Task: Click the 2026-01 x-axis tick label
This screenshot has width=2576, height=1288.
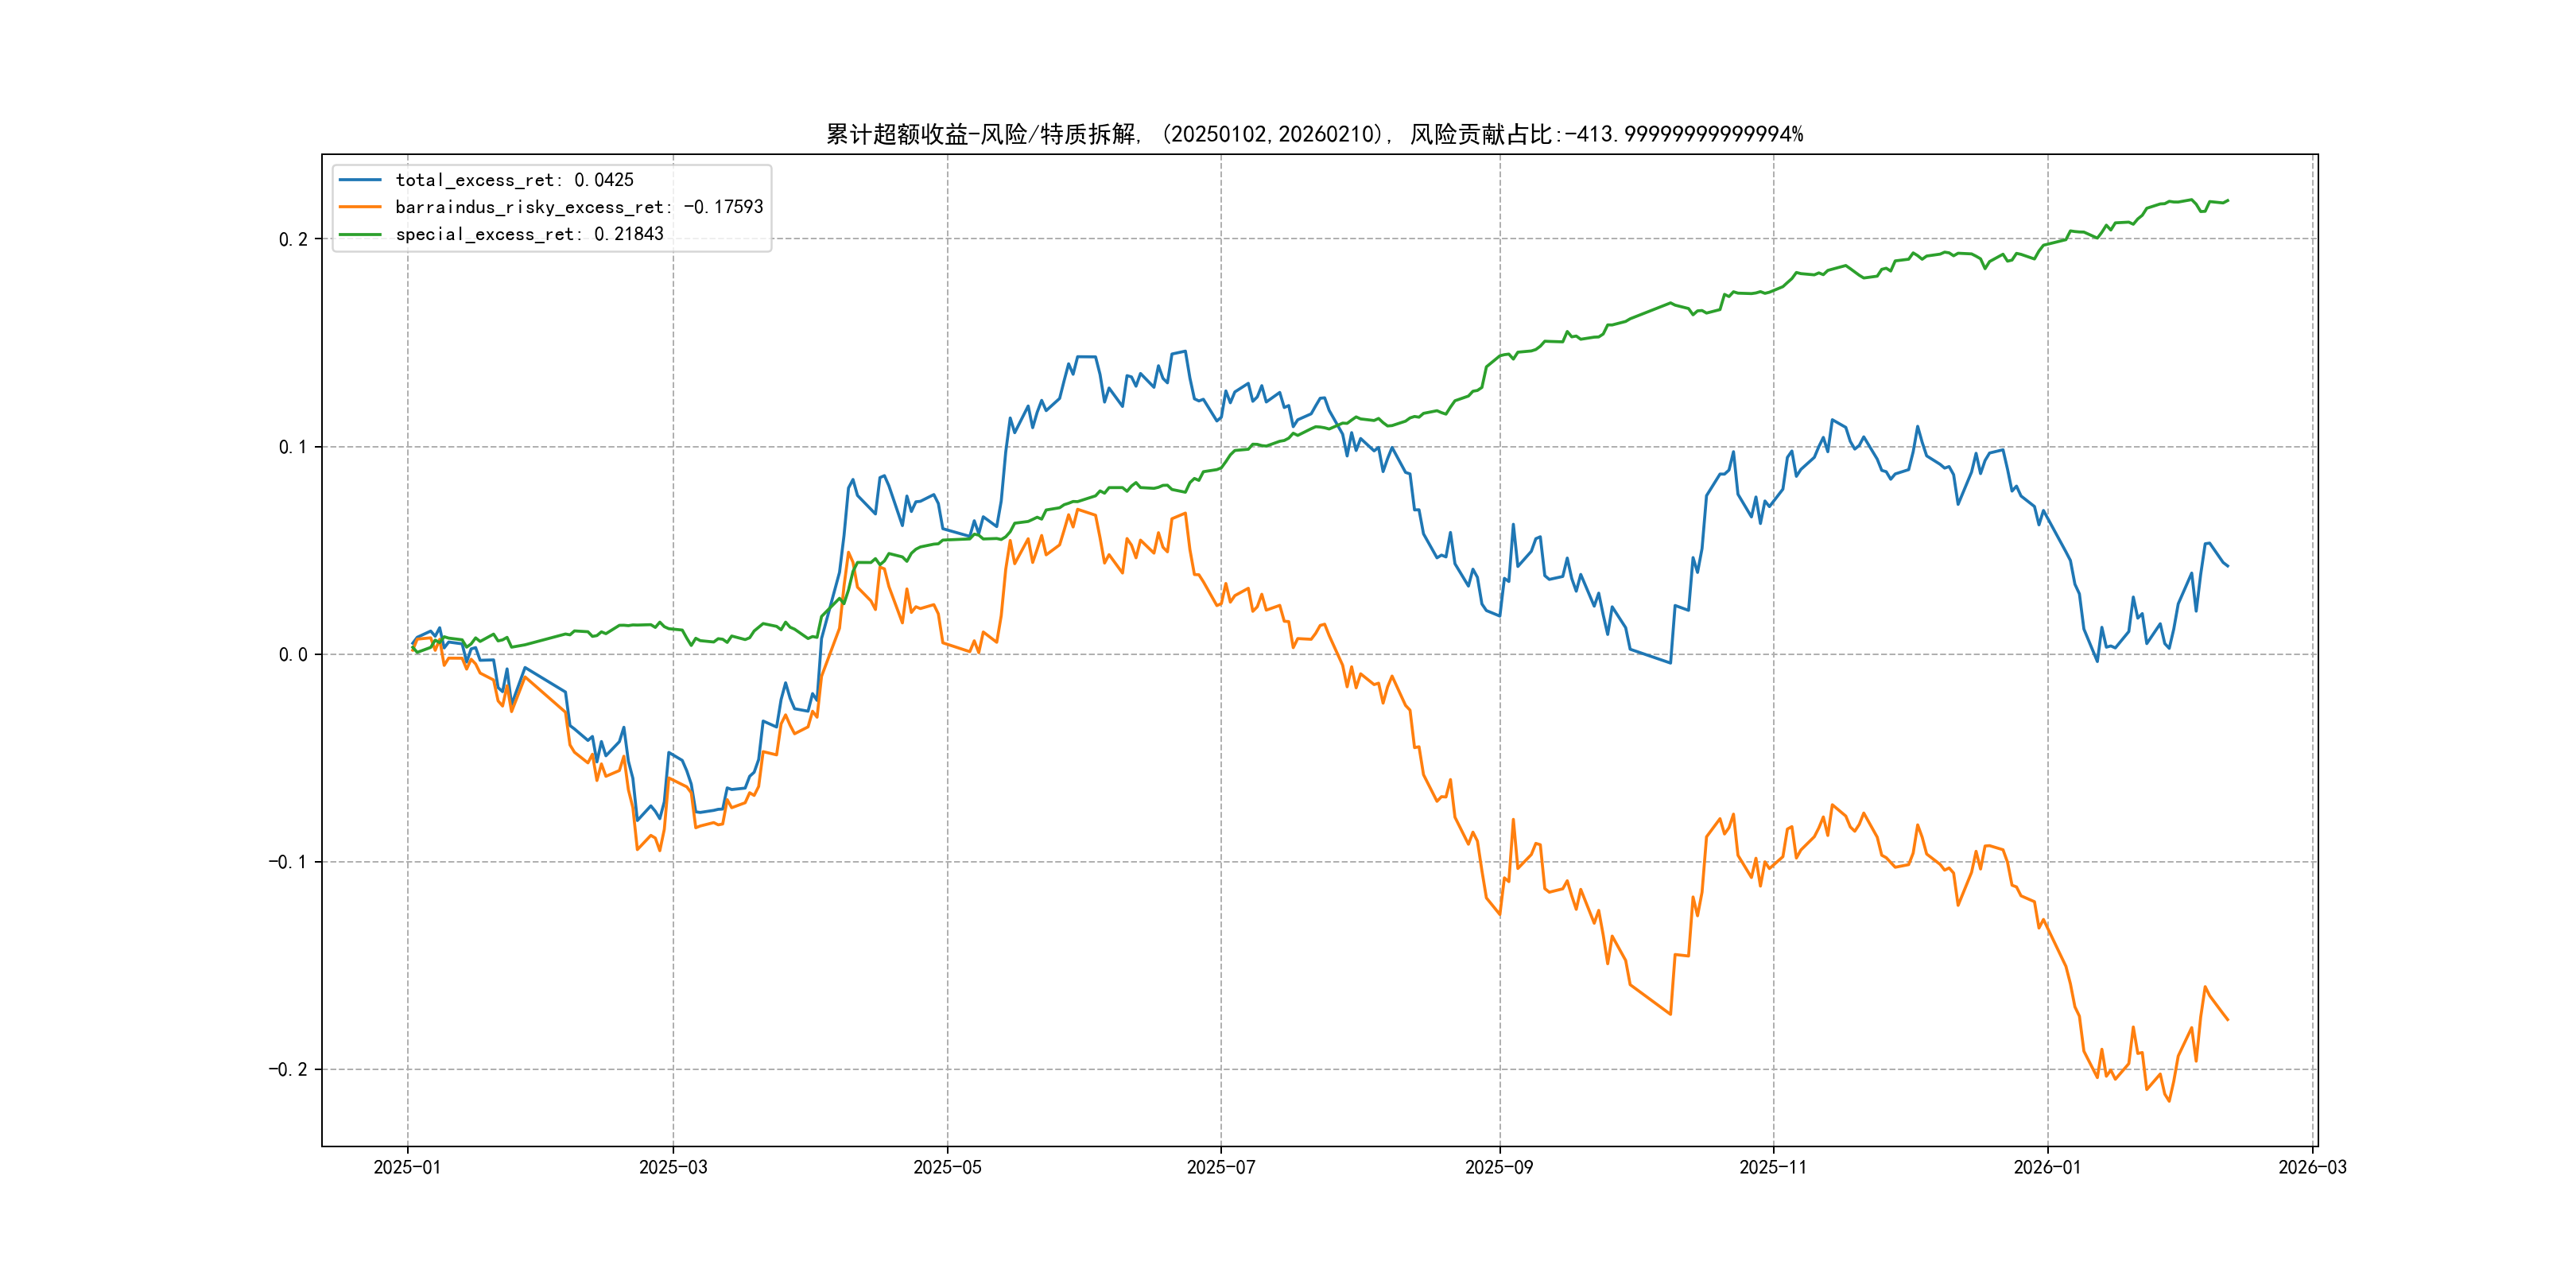Action: tap(2047, 1167)
